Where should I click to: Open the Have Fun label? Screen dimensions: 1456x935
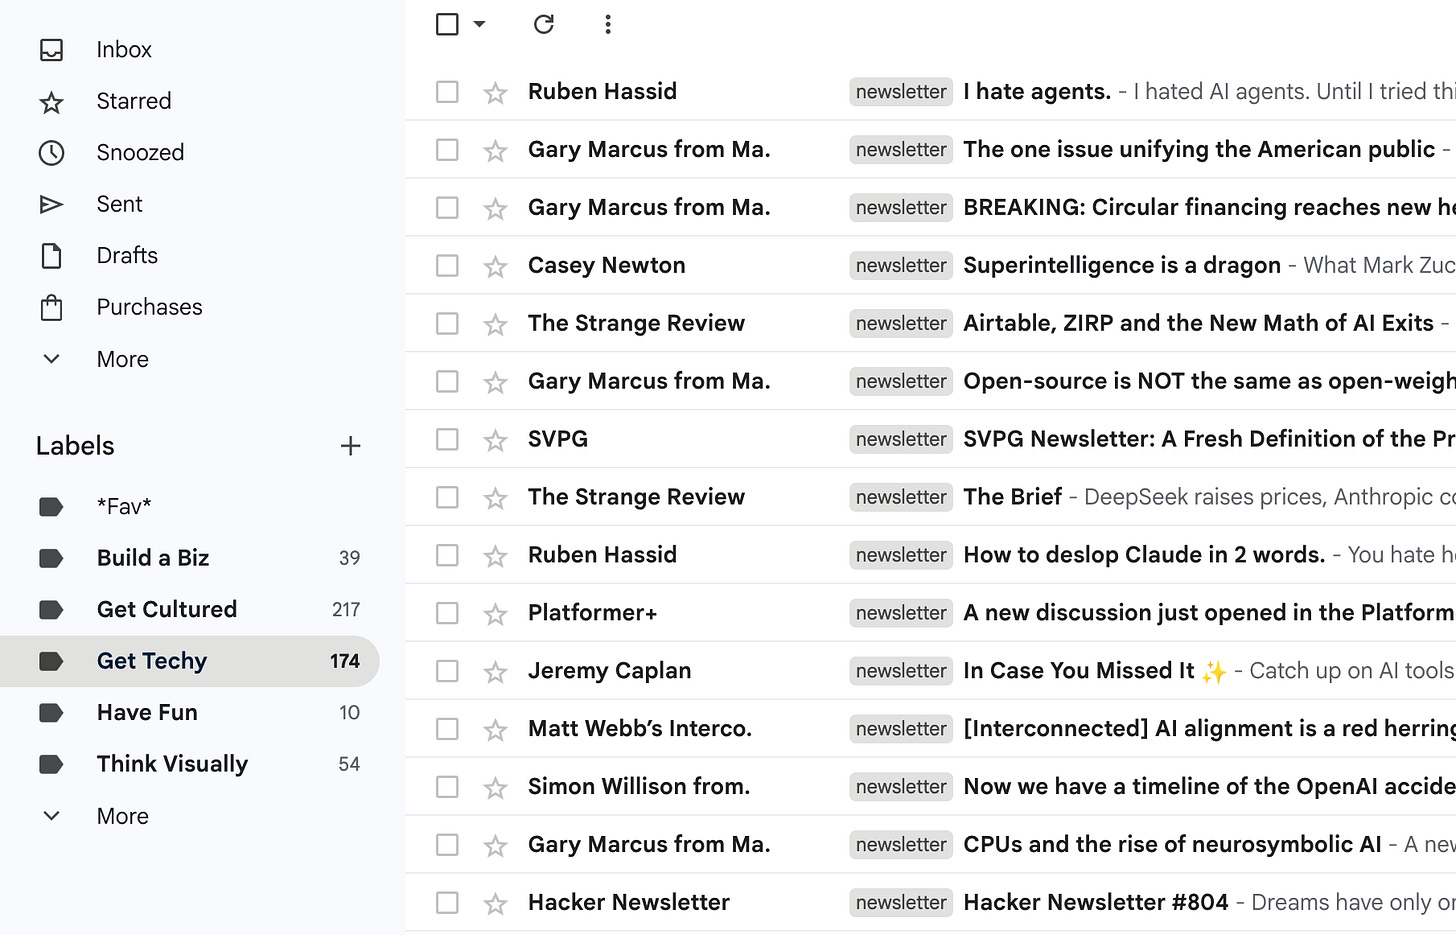click(x=147, y=713)
